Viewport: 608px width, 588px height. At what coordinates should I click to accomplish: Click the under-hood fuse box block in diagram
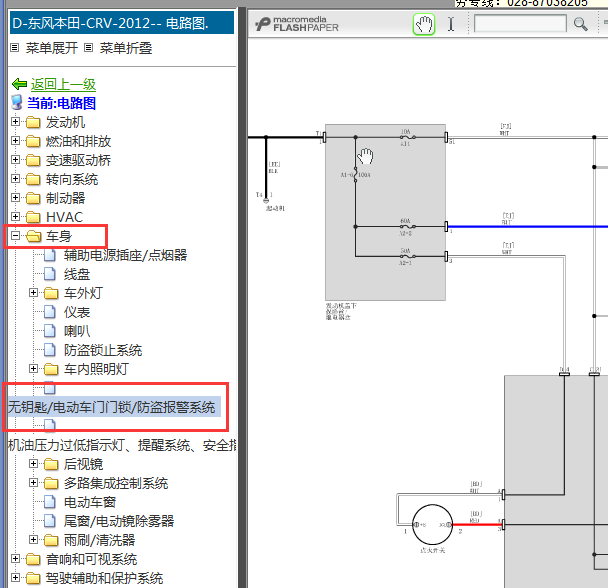click(x=385, y=212)
